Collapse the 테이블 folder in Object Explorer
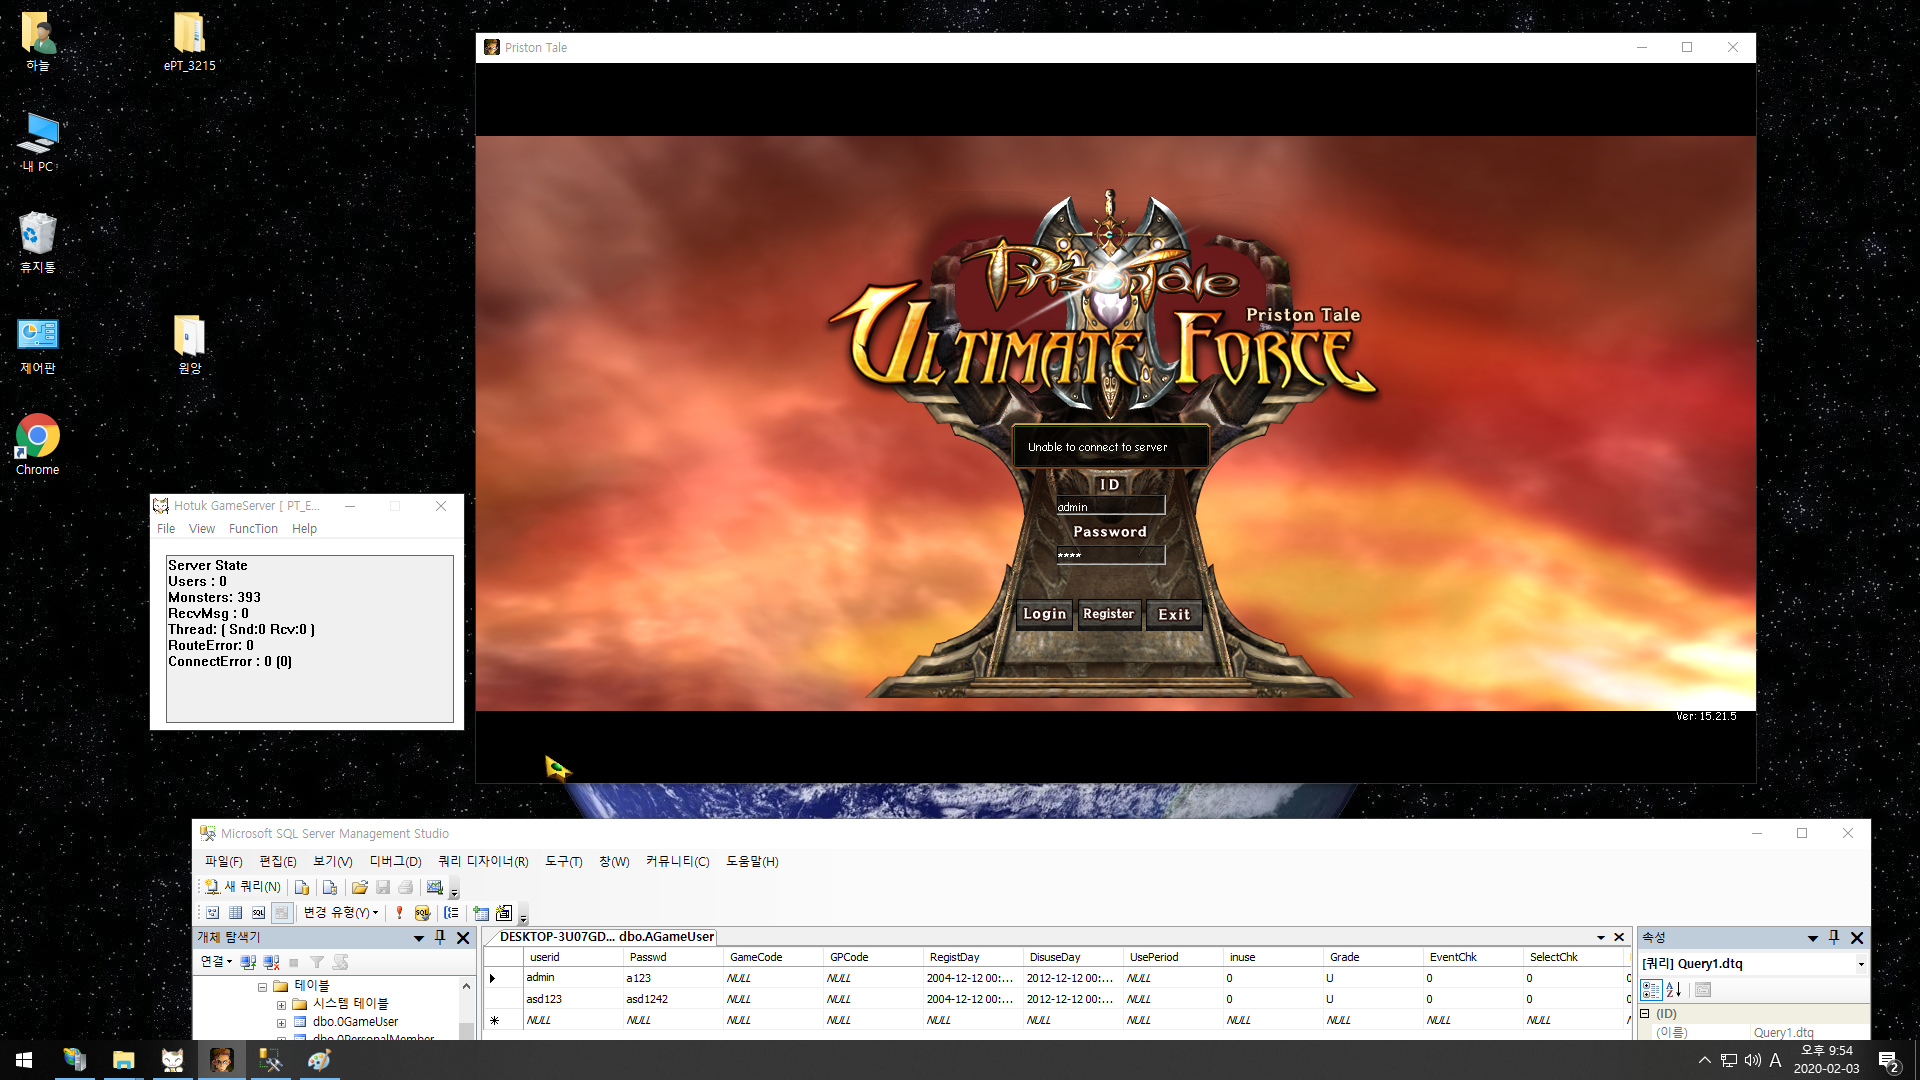 [263, 987]
